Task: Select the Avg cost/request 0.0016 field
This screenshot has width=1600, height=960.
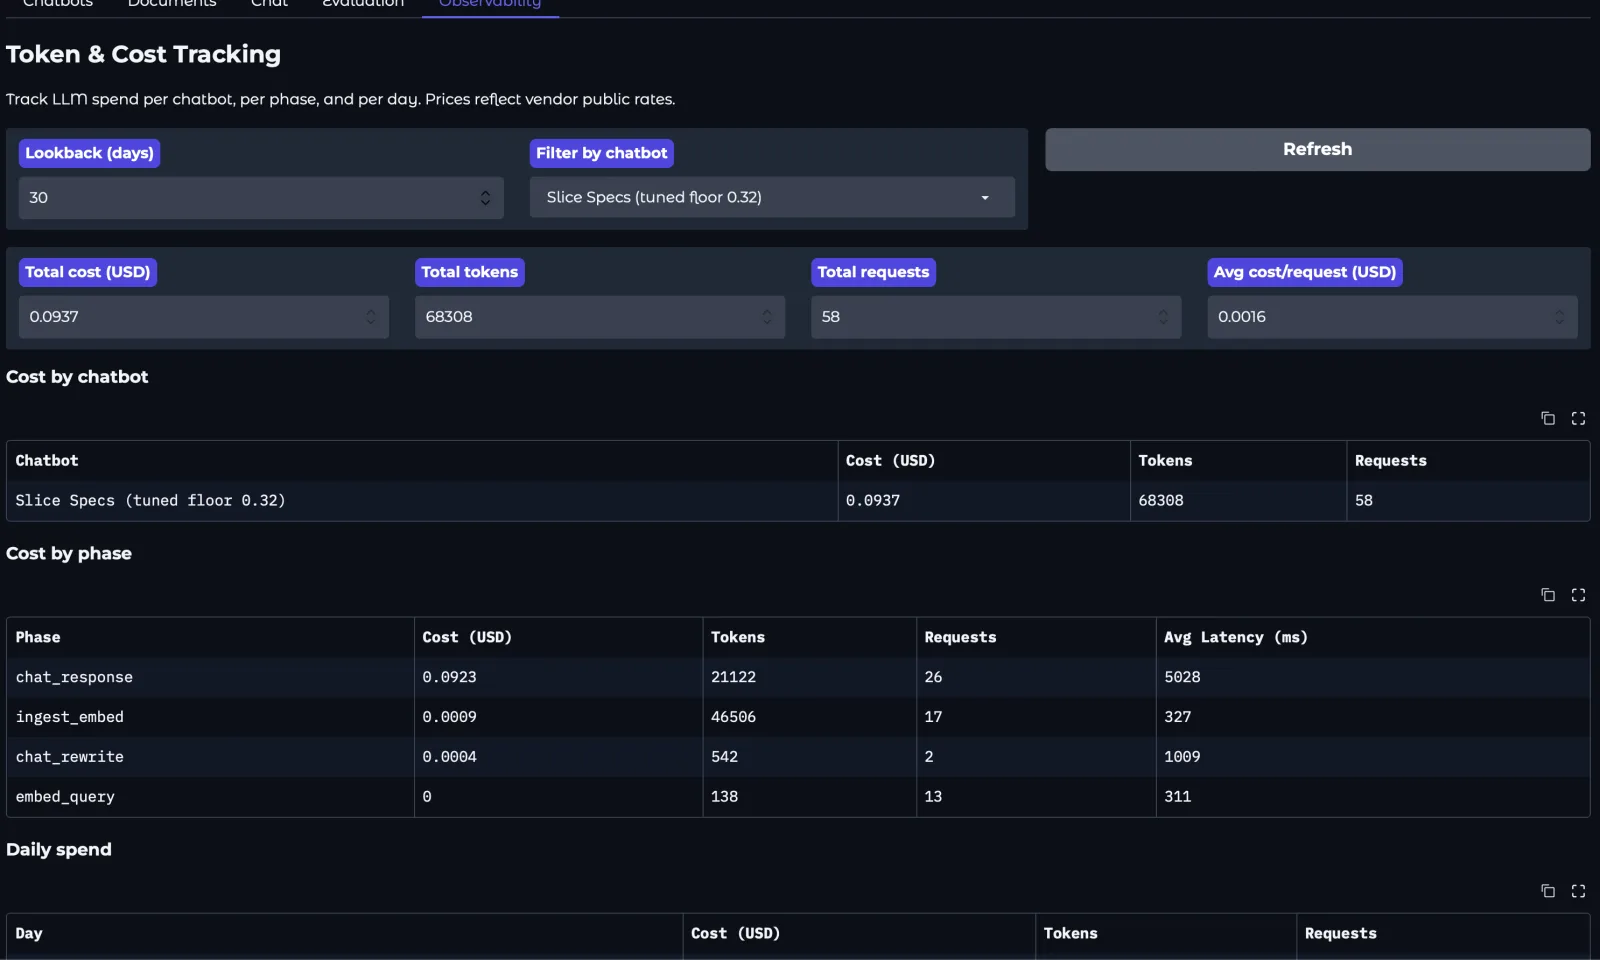Action: 1392,317
